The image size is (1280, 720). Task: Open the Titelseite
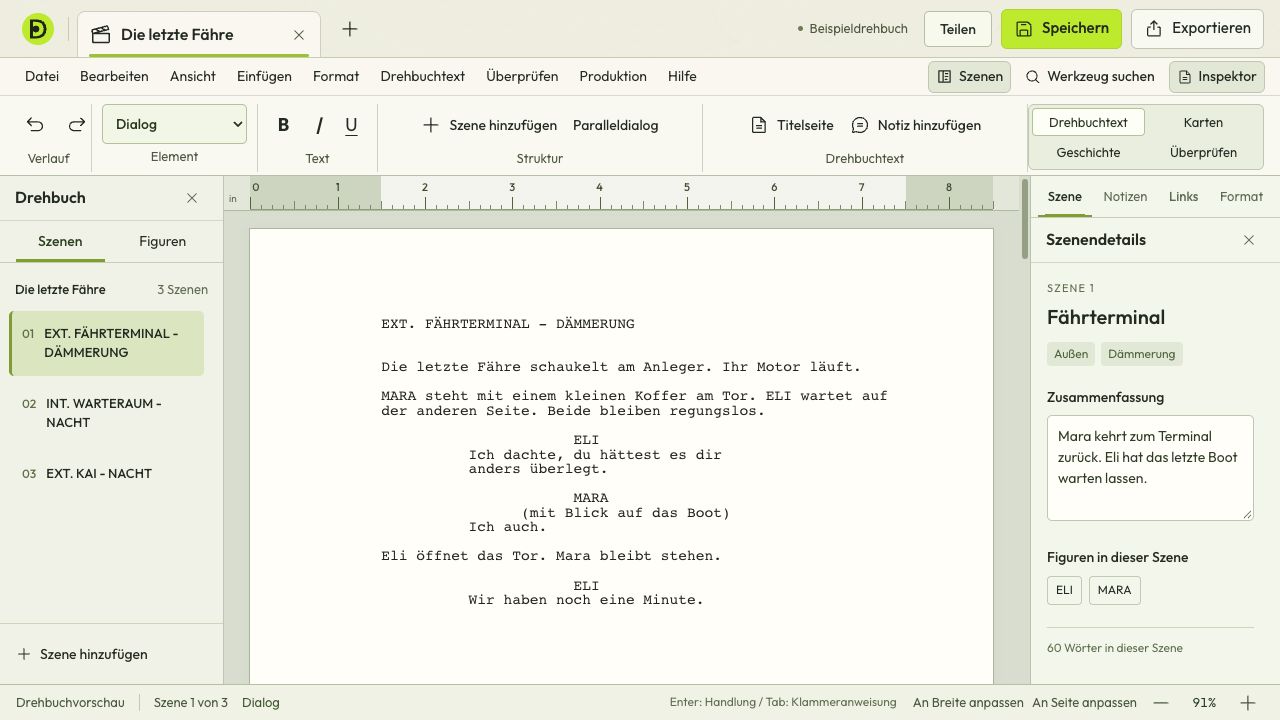(792, 125)
